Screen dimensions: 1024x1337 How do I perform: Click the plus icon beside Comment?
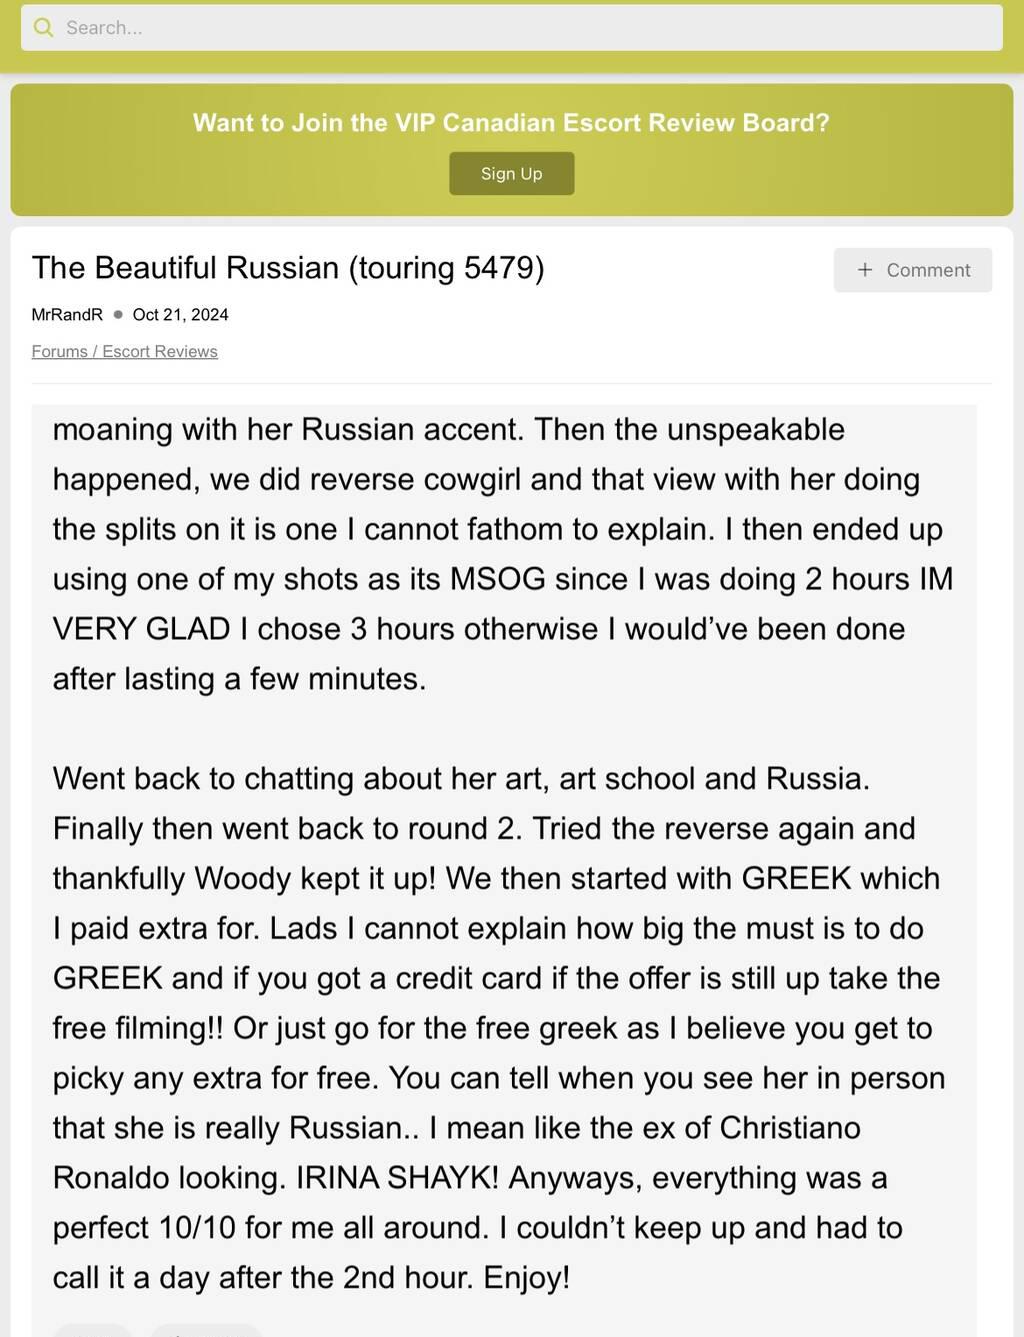(865, 270)
